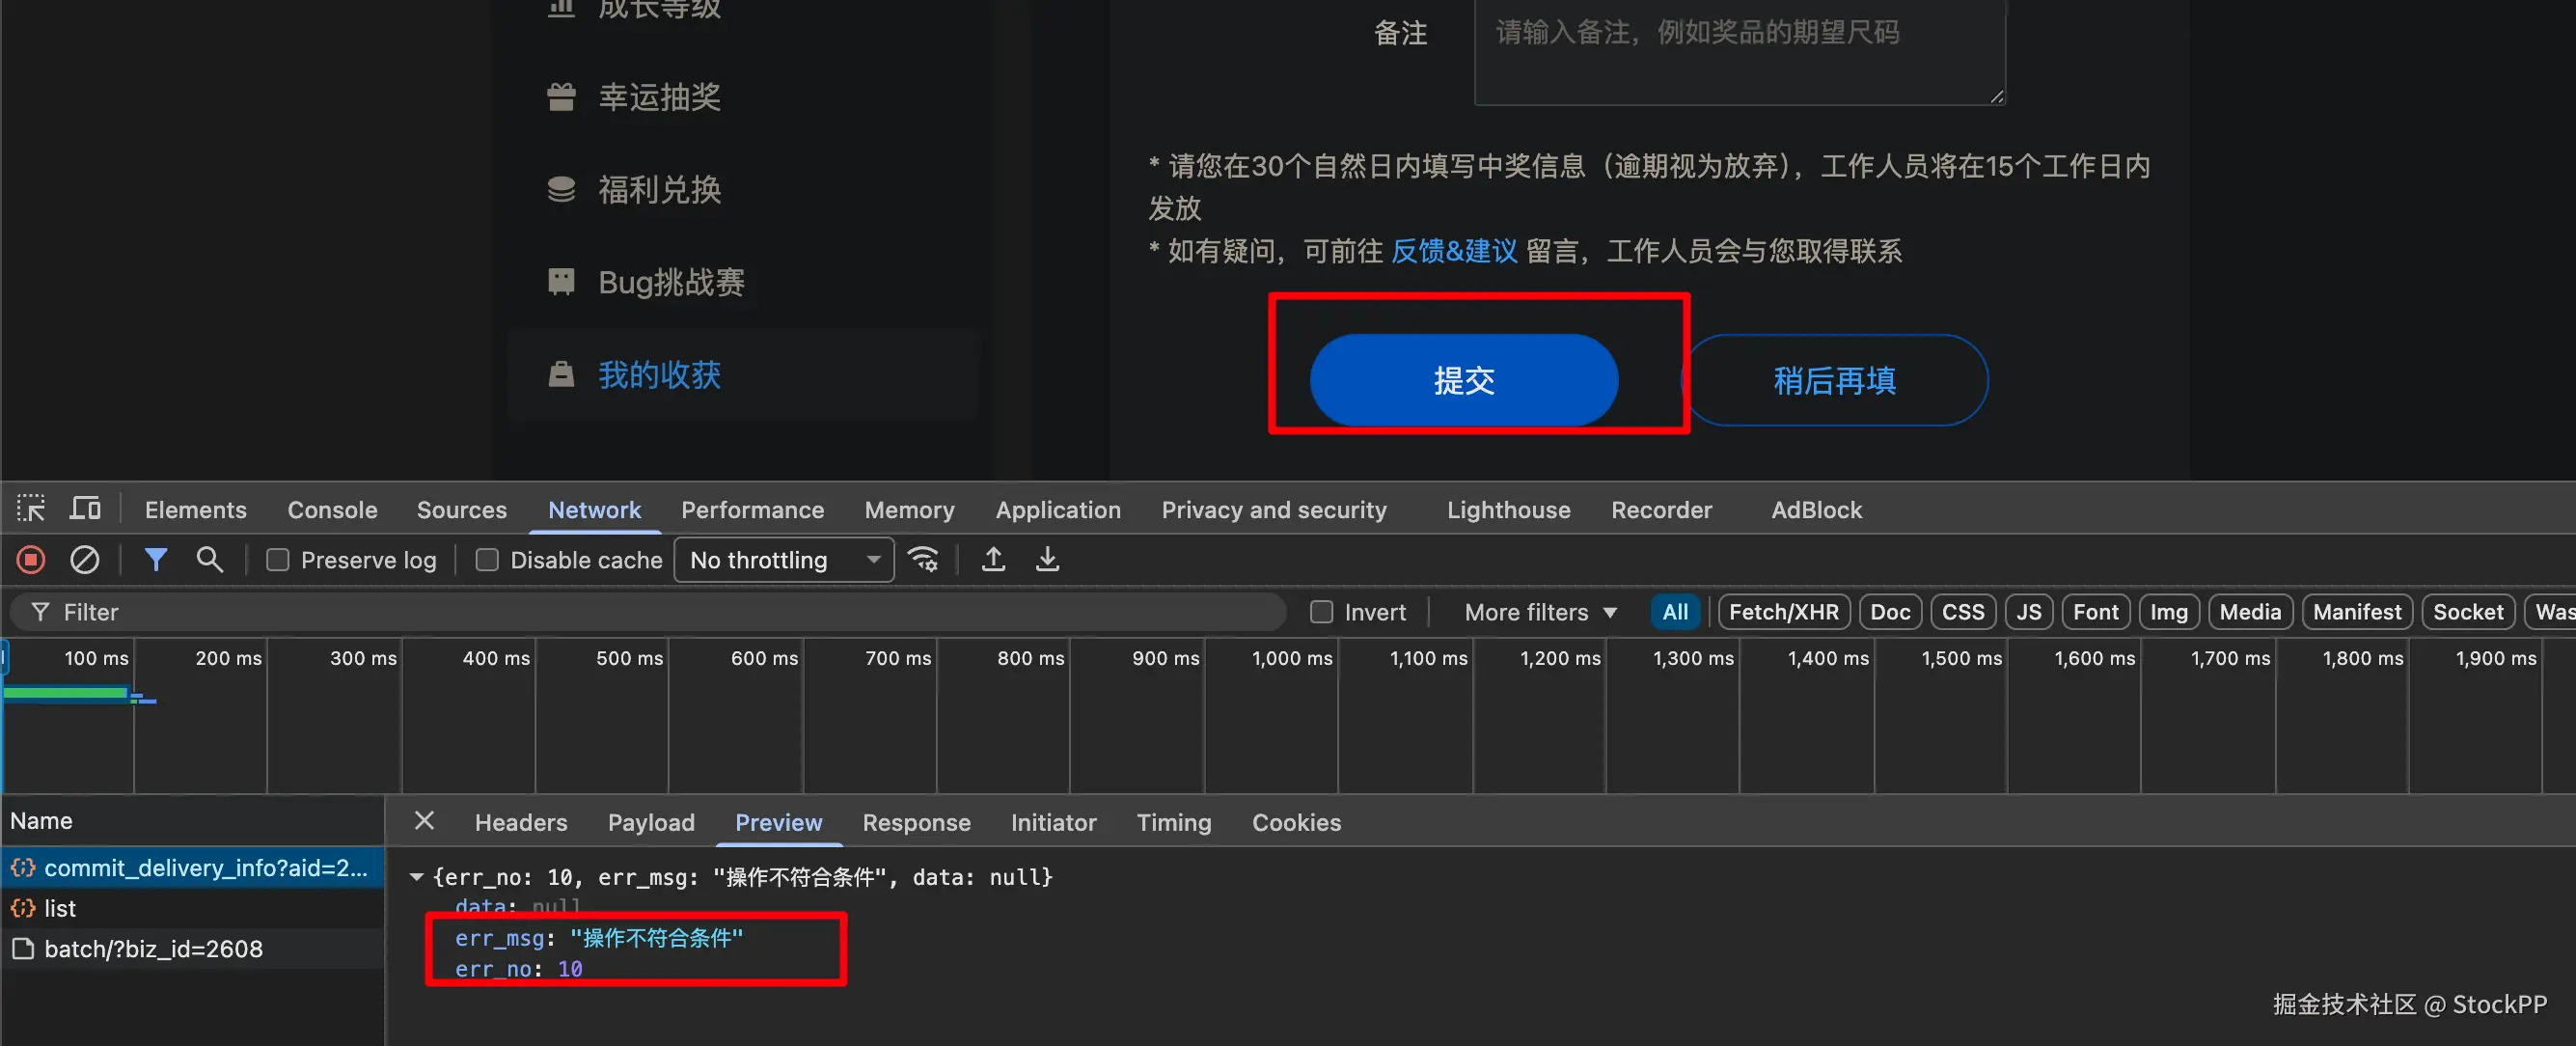
Task: Export network log as HAR file
Action: [x=1047, y=560]
